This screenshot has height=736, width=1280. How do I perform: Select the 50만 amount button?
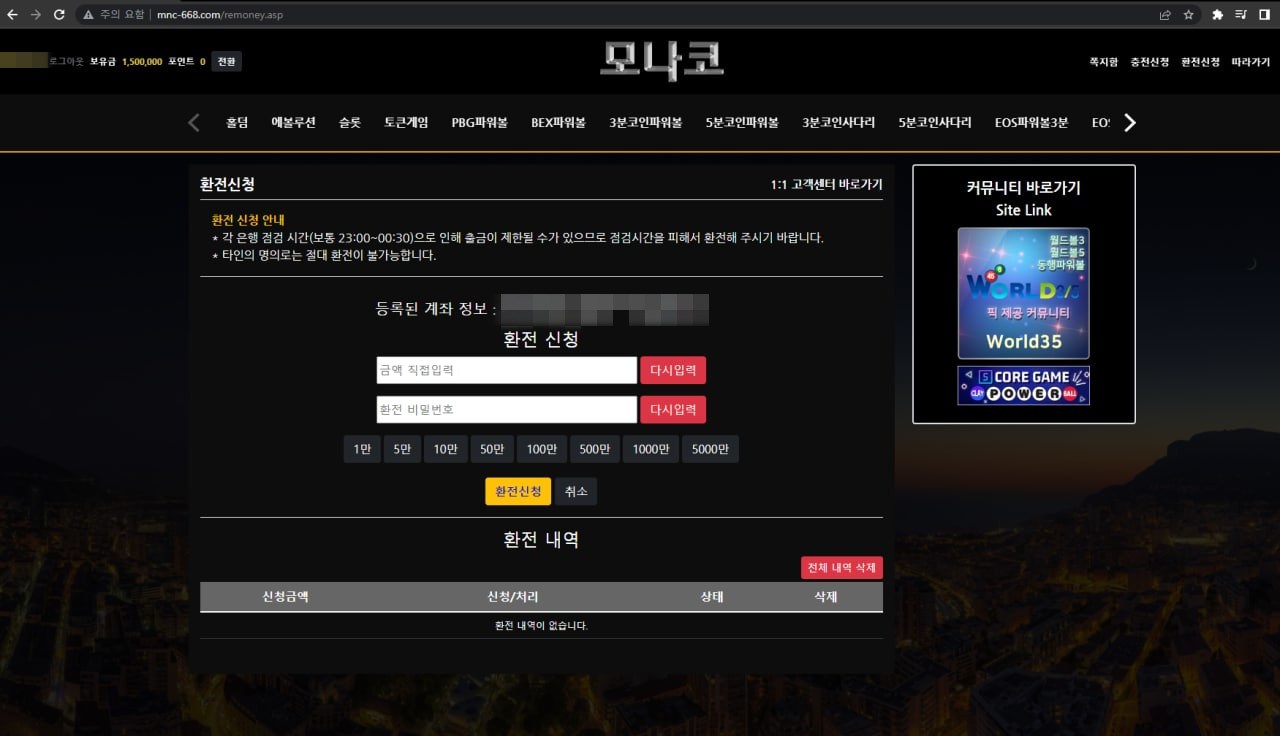tap(492, 450)
